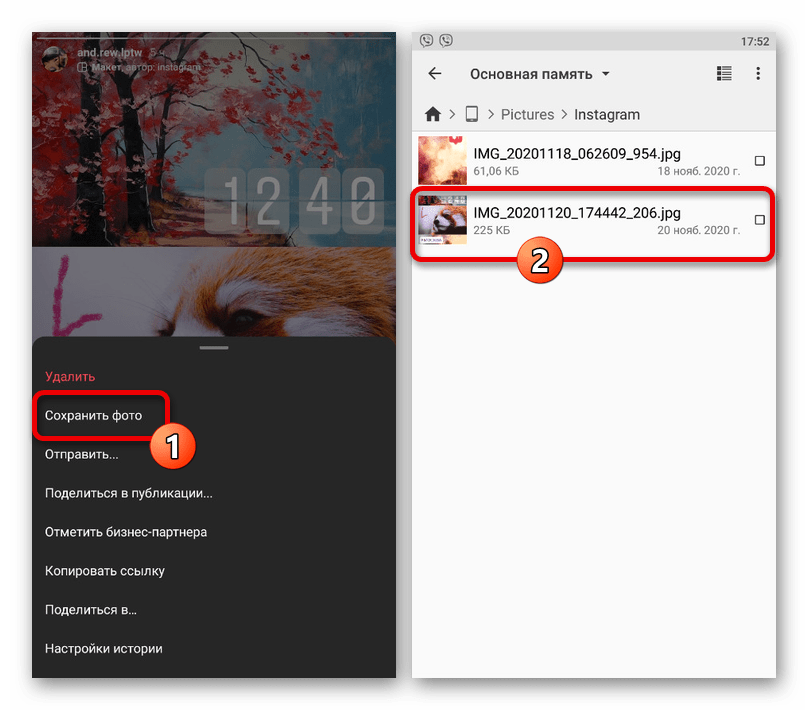Open red panda image thumbnail
The image size is (808, 710).
pyautogui.click(x=442, y=220)
